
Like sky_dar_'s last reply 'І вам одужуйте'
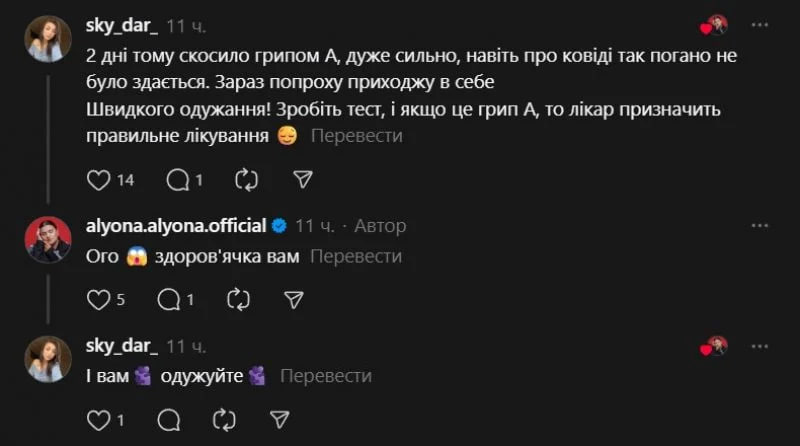[98, 418]
